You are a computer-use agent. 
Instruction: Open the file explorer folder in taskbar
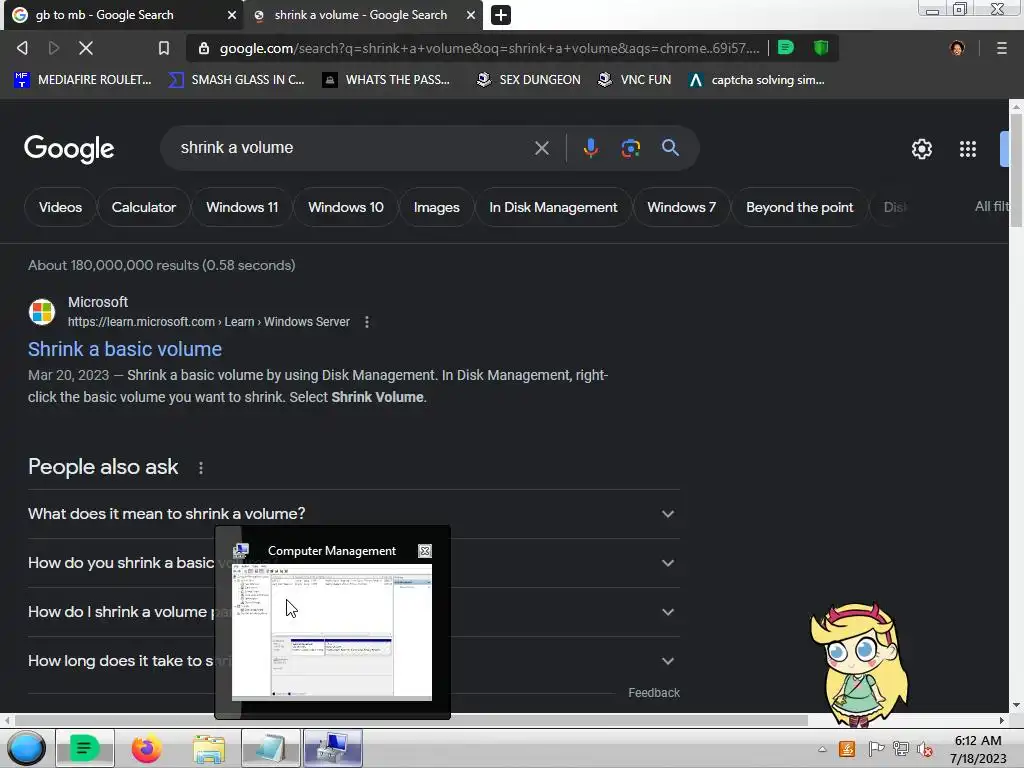pos(209,748)
